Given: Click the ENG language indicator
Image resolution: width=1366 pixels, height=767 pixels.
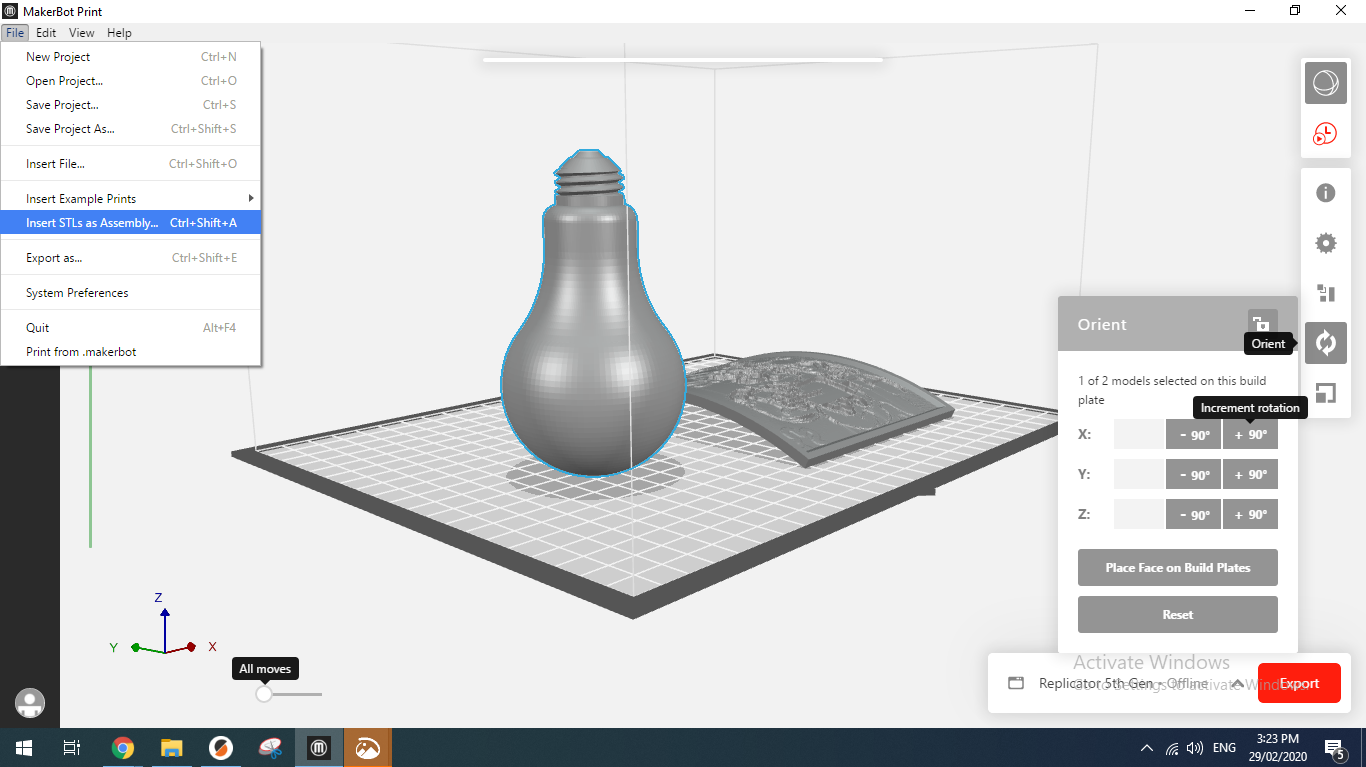Looking at the screenshot, I should point(1224,748).
